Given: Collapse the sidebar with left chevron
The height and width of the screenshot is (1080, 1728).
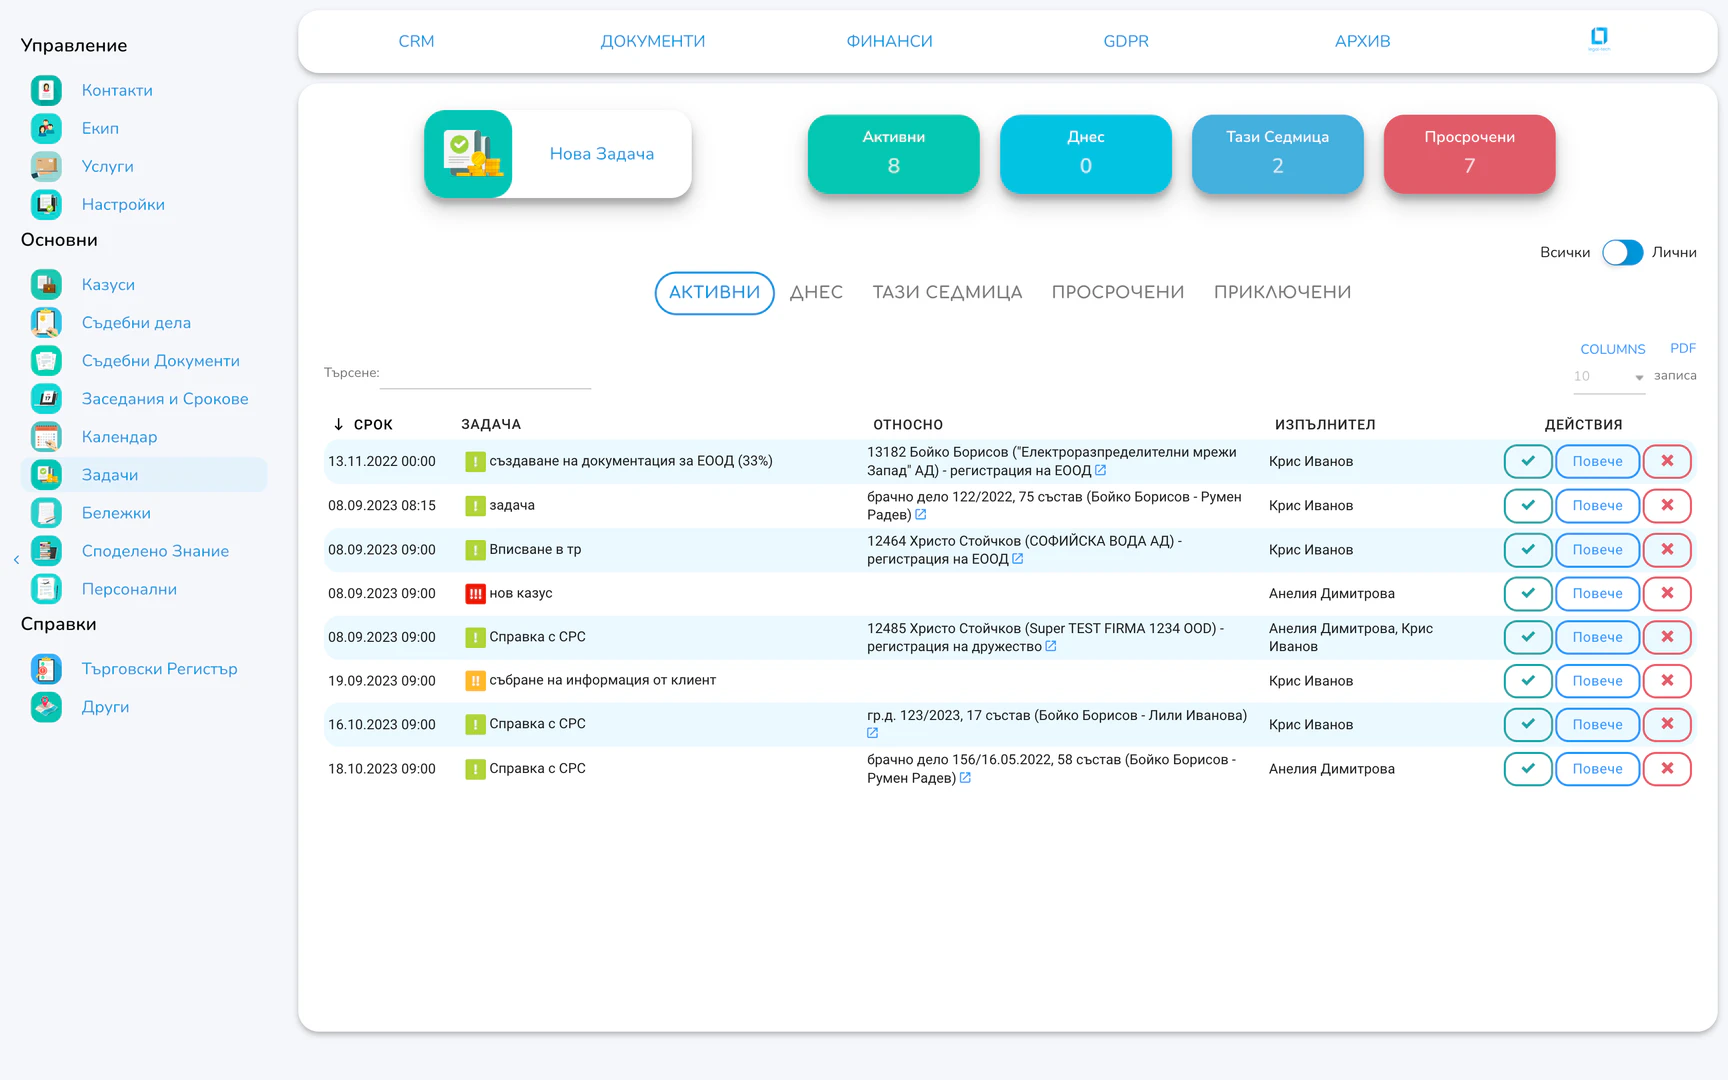Looking at the screenshot, I should [x=16, y=560].
